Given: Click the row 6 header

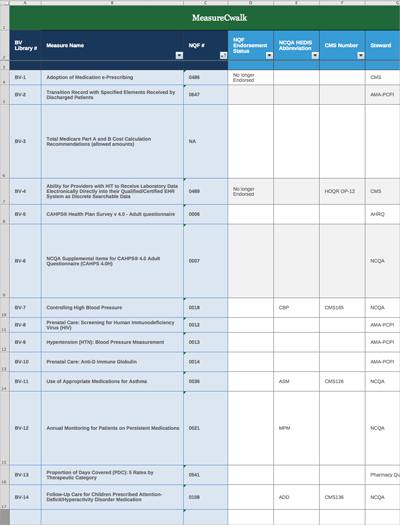Looking at the screenshot, I should 5,142.
